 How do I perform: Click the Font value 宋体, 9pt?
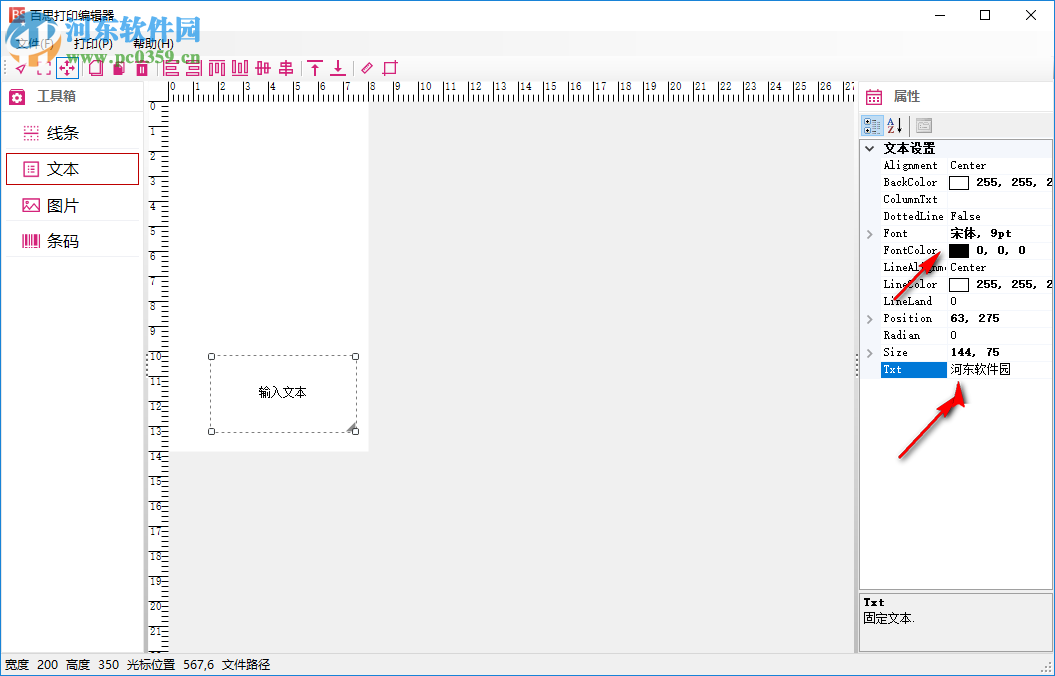(x=981, y=233)
